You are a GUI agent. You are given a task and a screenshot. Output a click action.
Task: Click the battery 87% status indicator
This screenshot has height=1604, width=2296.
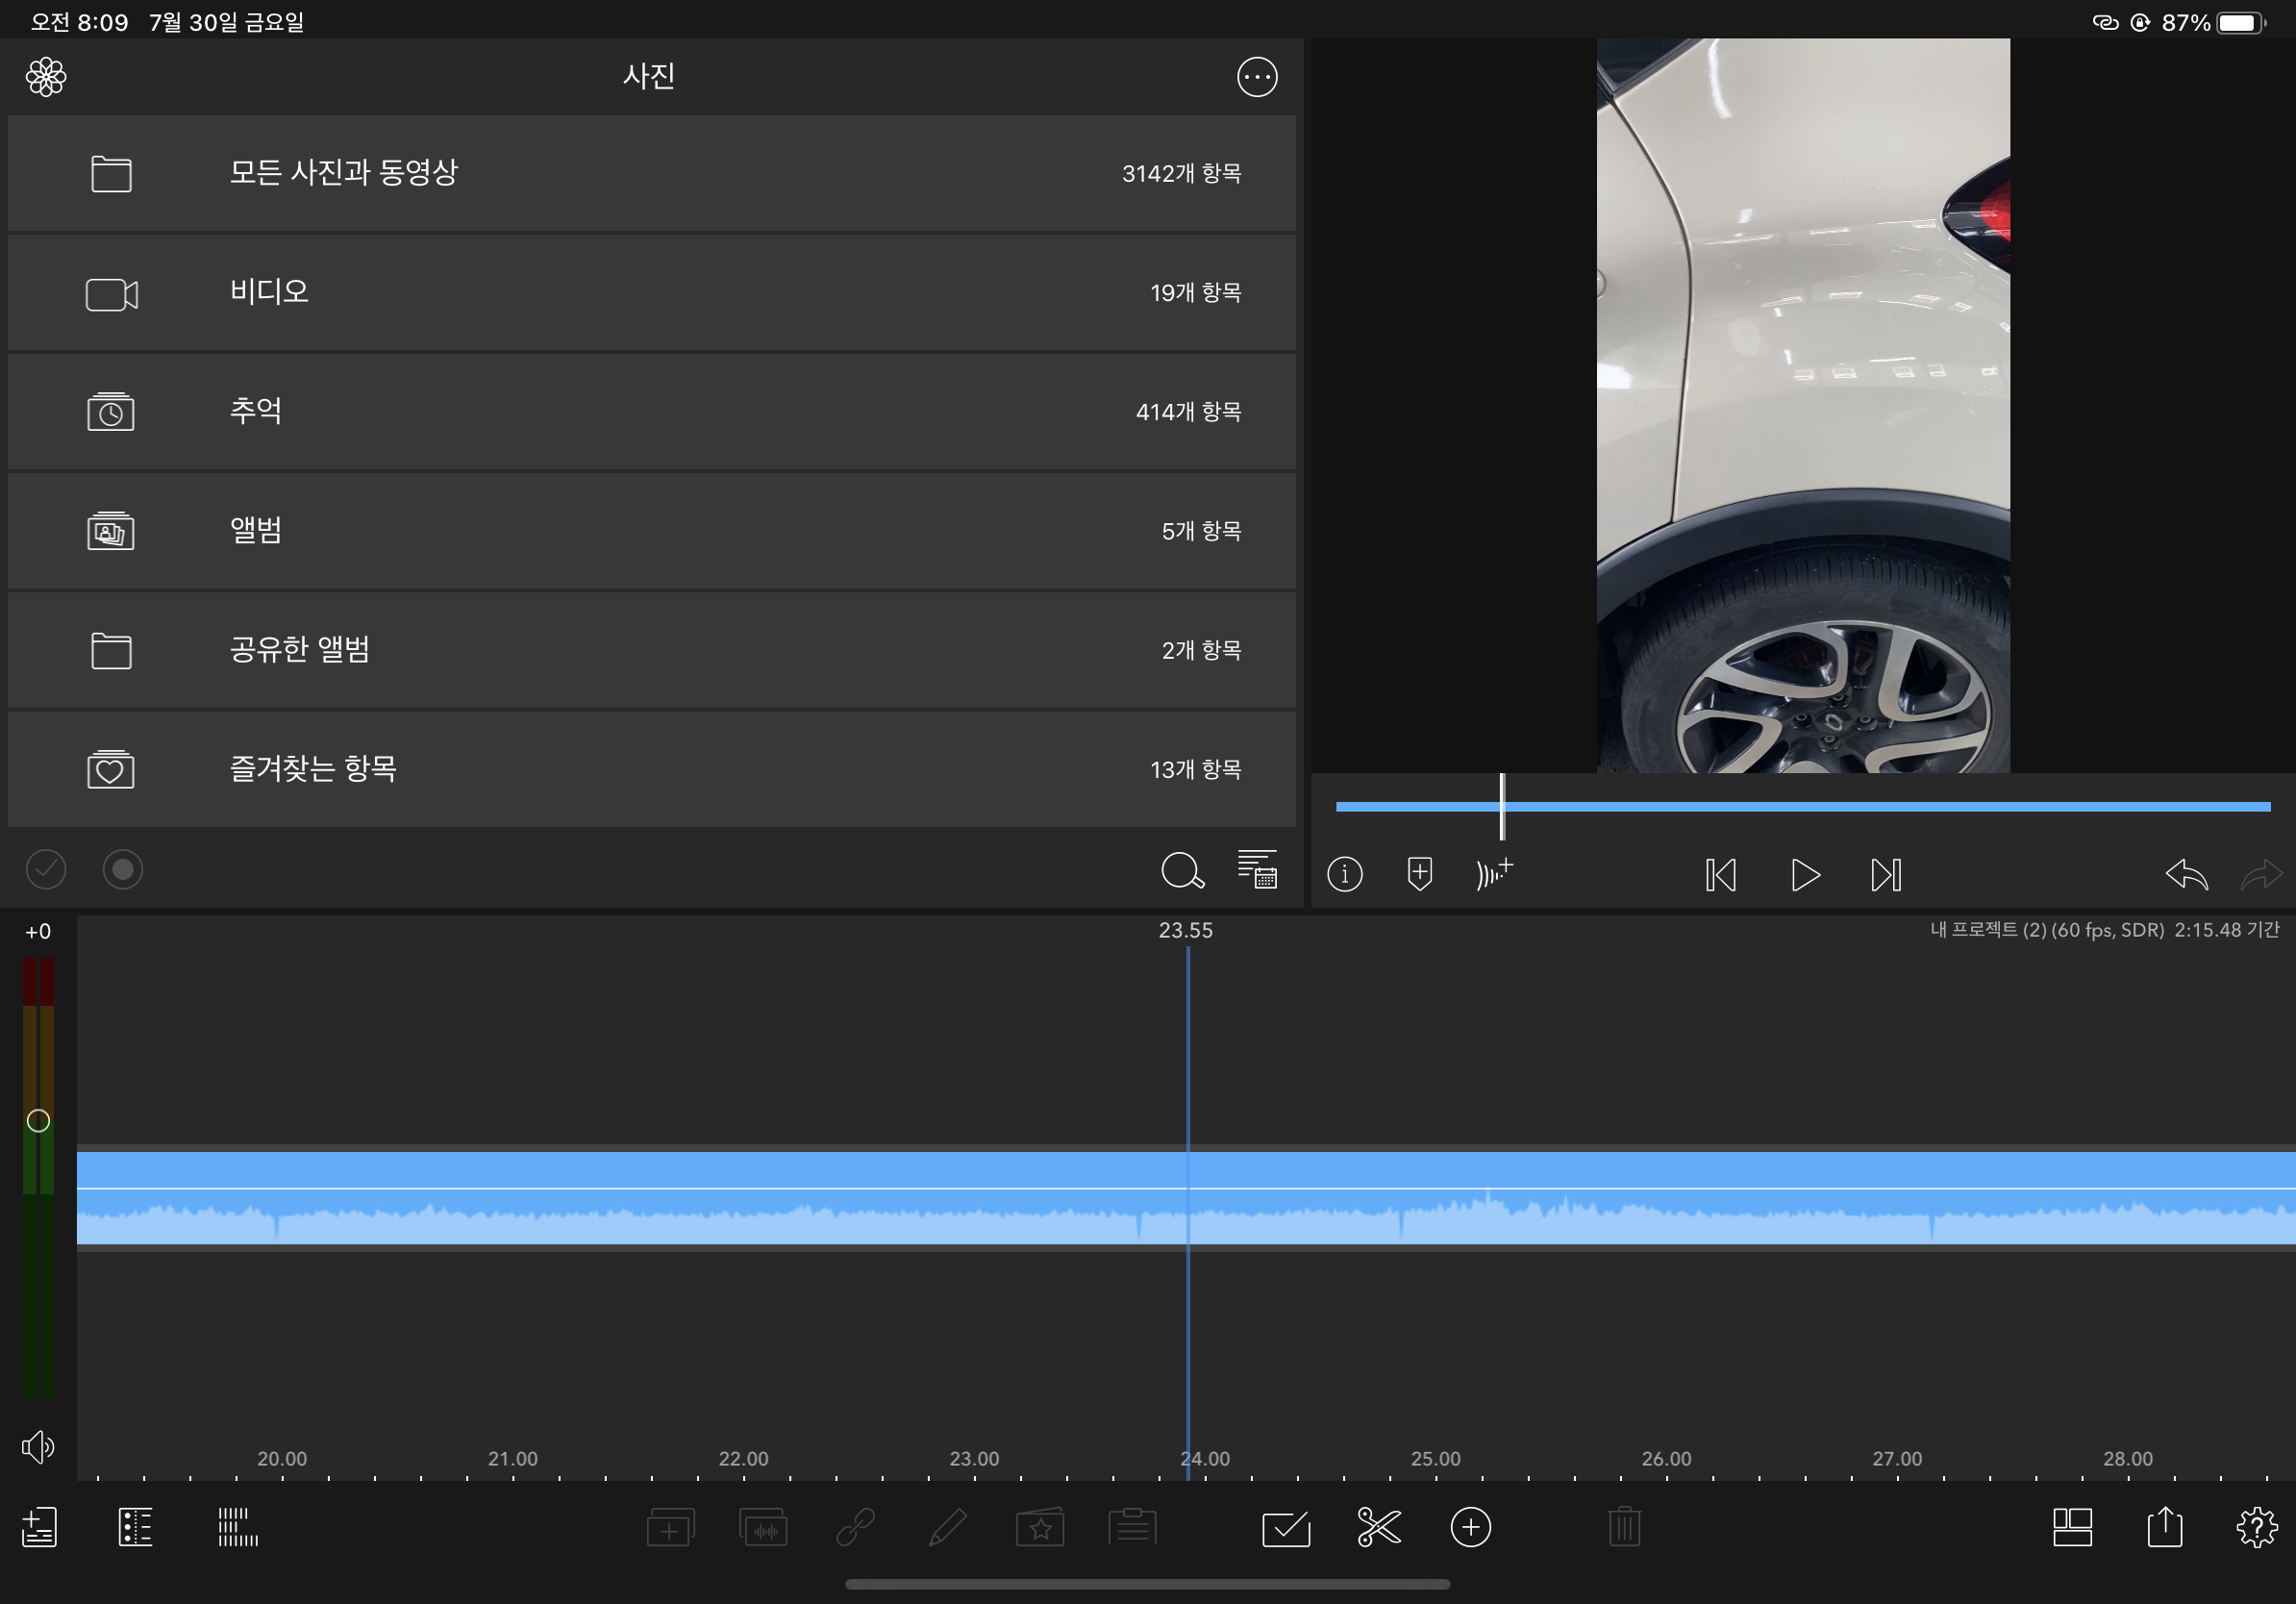tap(2215, 22)
